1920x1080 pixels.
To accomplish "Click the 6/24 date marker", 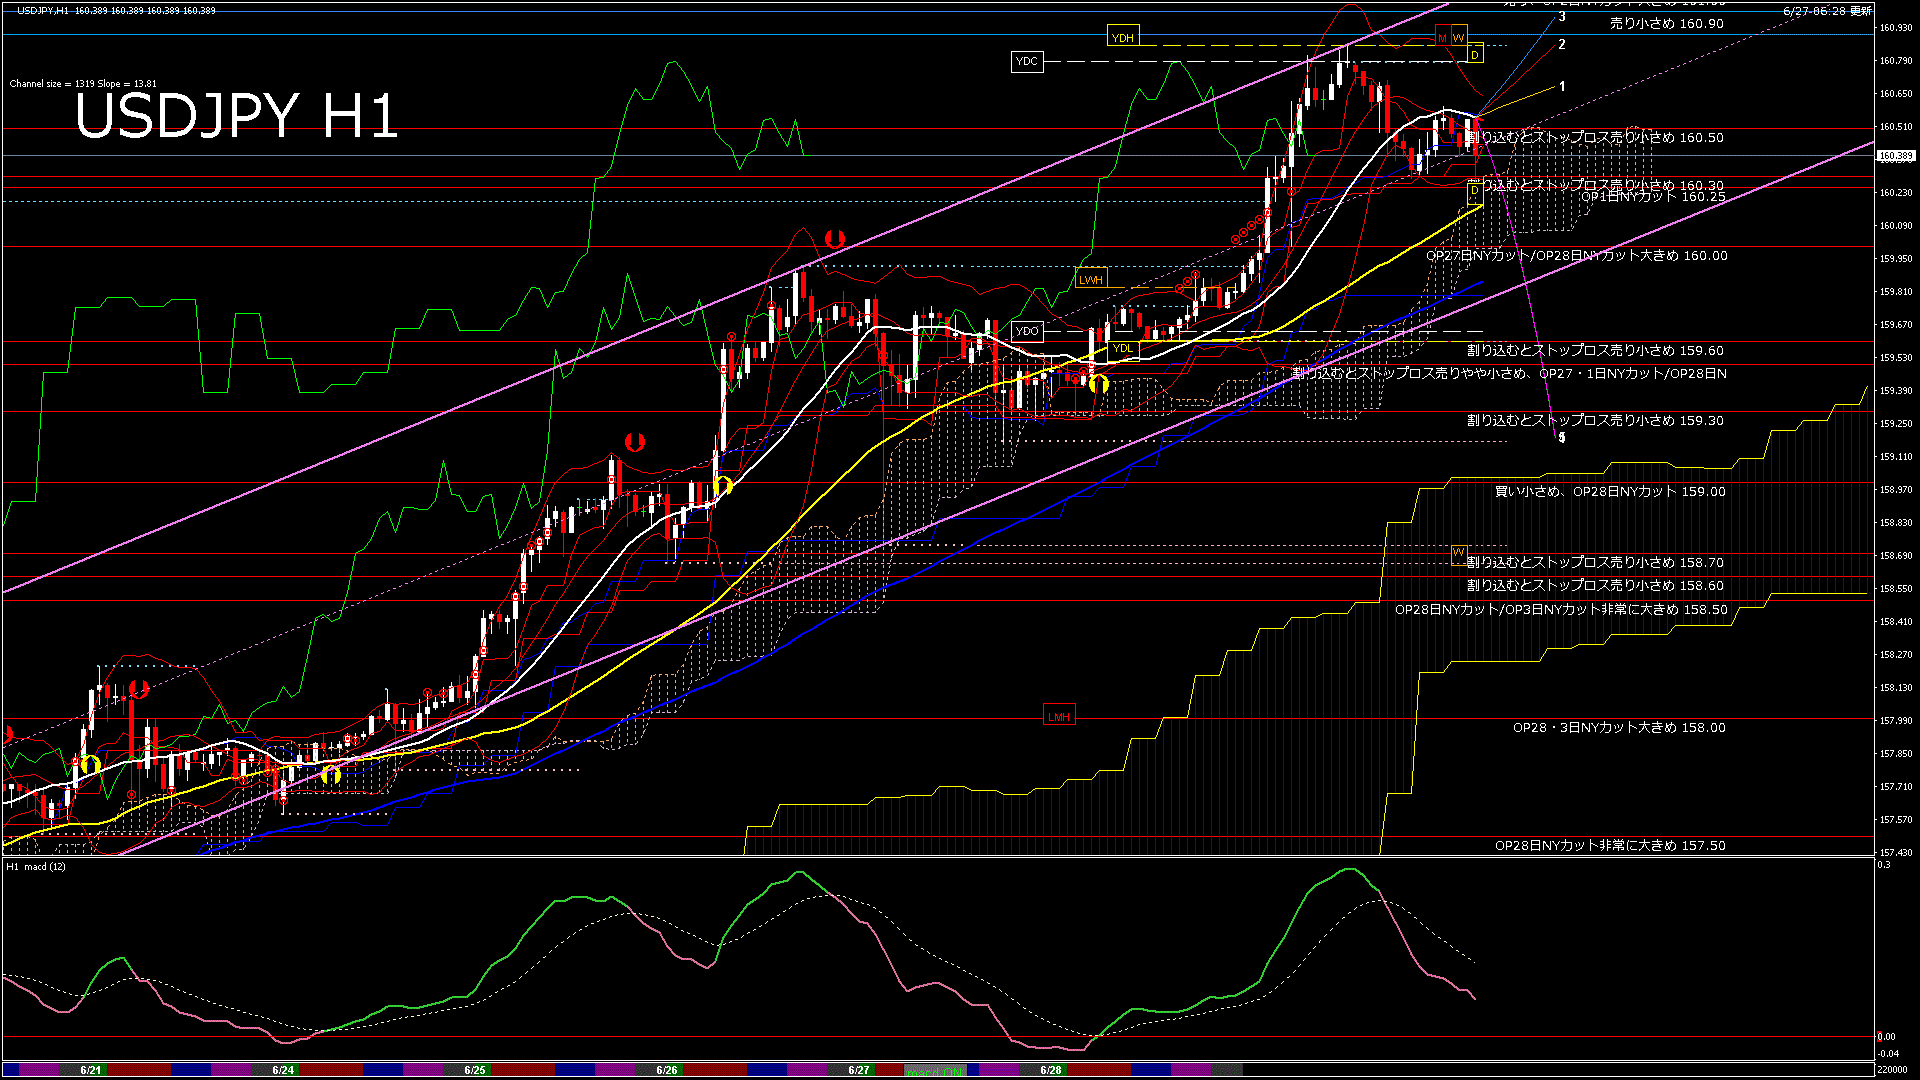I will [283, 1070].
